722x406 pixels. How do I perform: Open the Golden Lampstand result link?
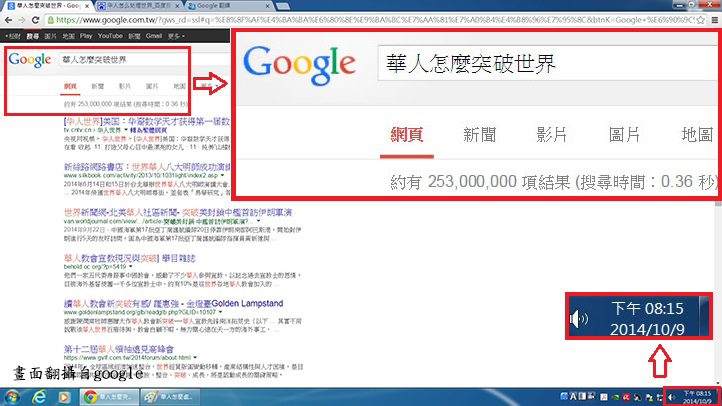[173, 303]
